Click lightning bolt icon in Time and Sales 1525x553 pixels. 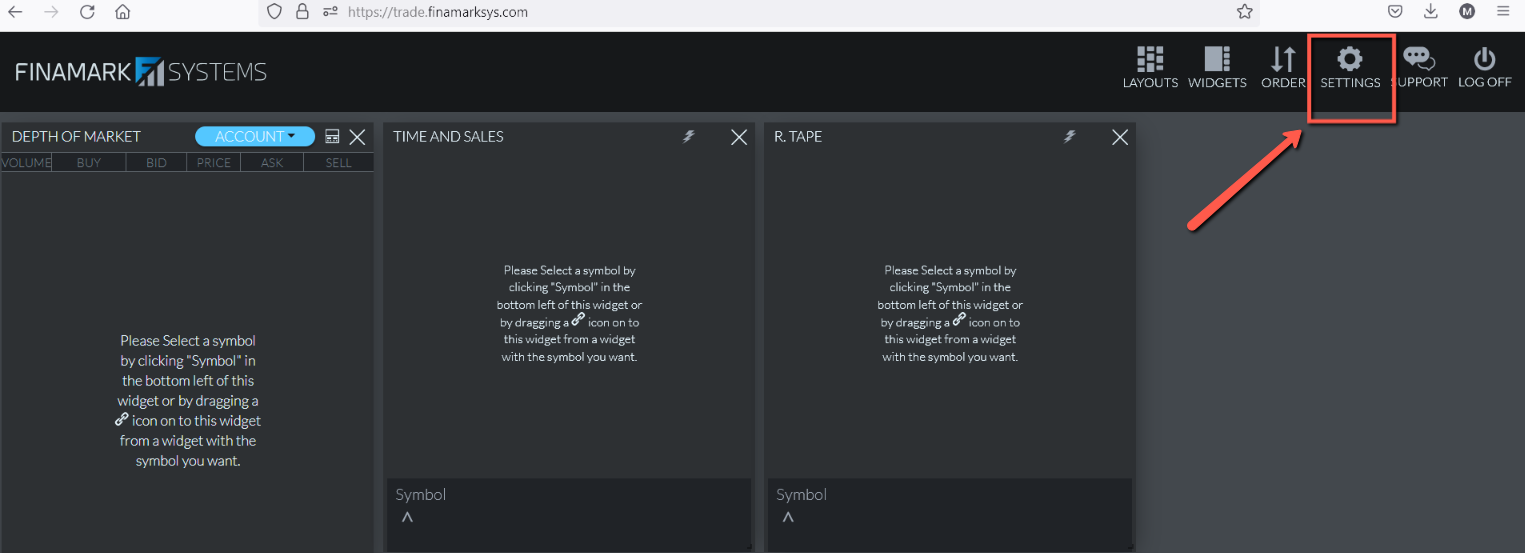click(x=689, y=137)
